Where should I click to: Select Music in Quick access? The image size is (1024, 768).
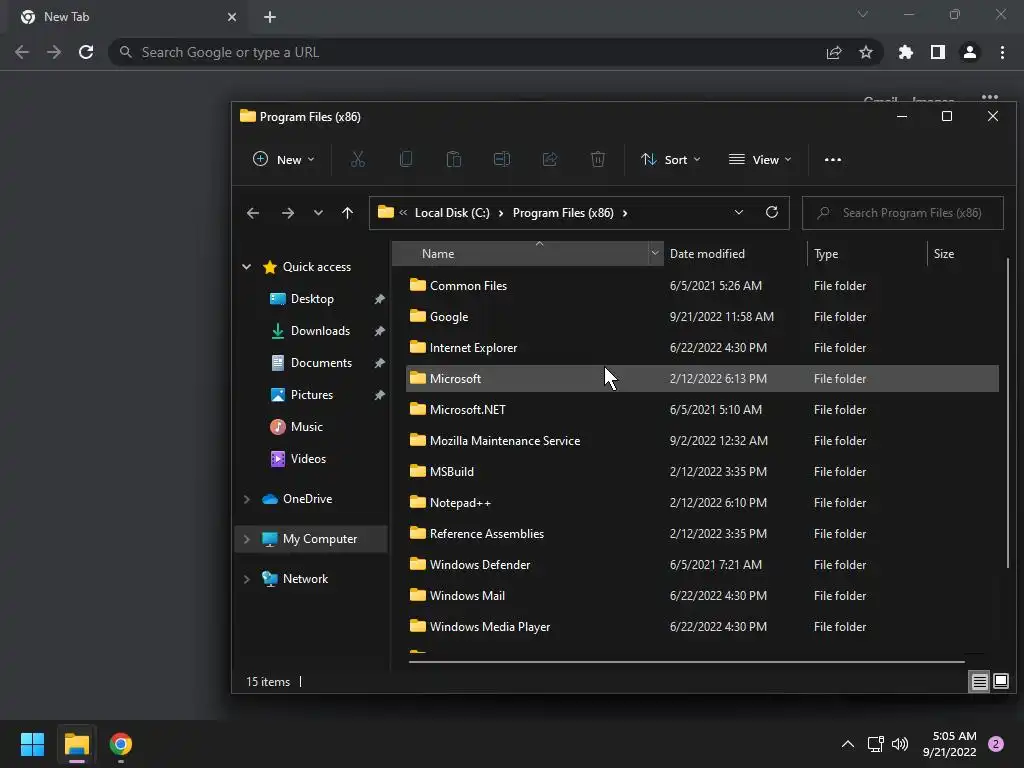tap(306, 426)
